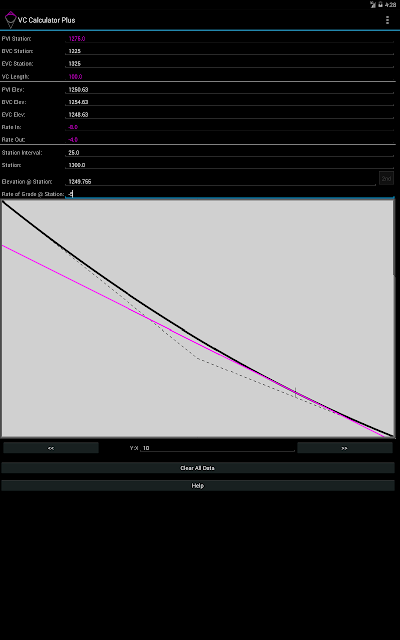Select the Y:X scale input field
This screenshot has width=400, height=640.
(218, 448)
